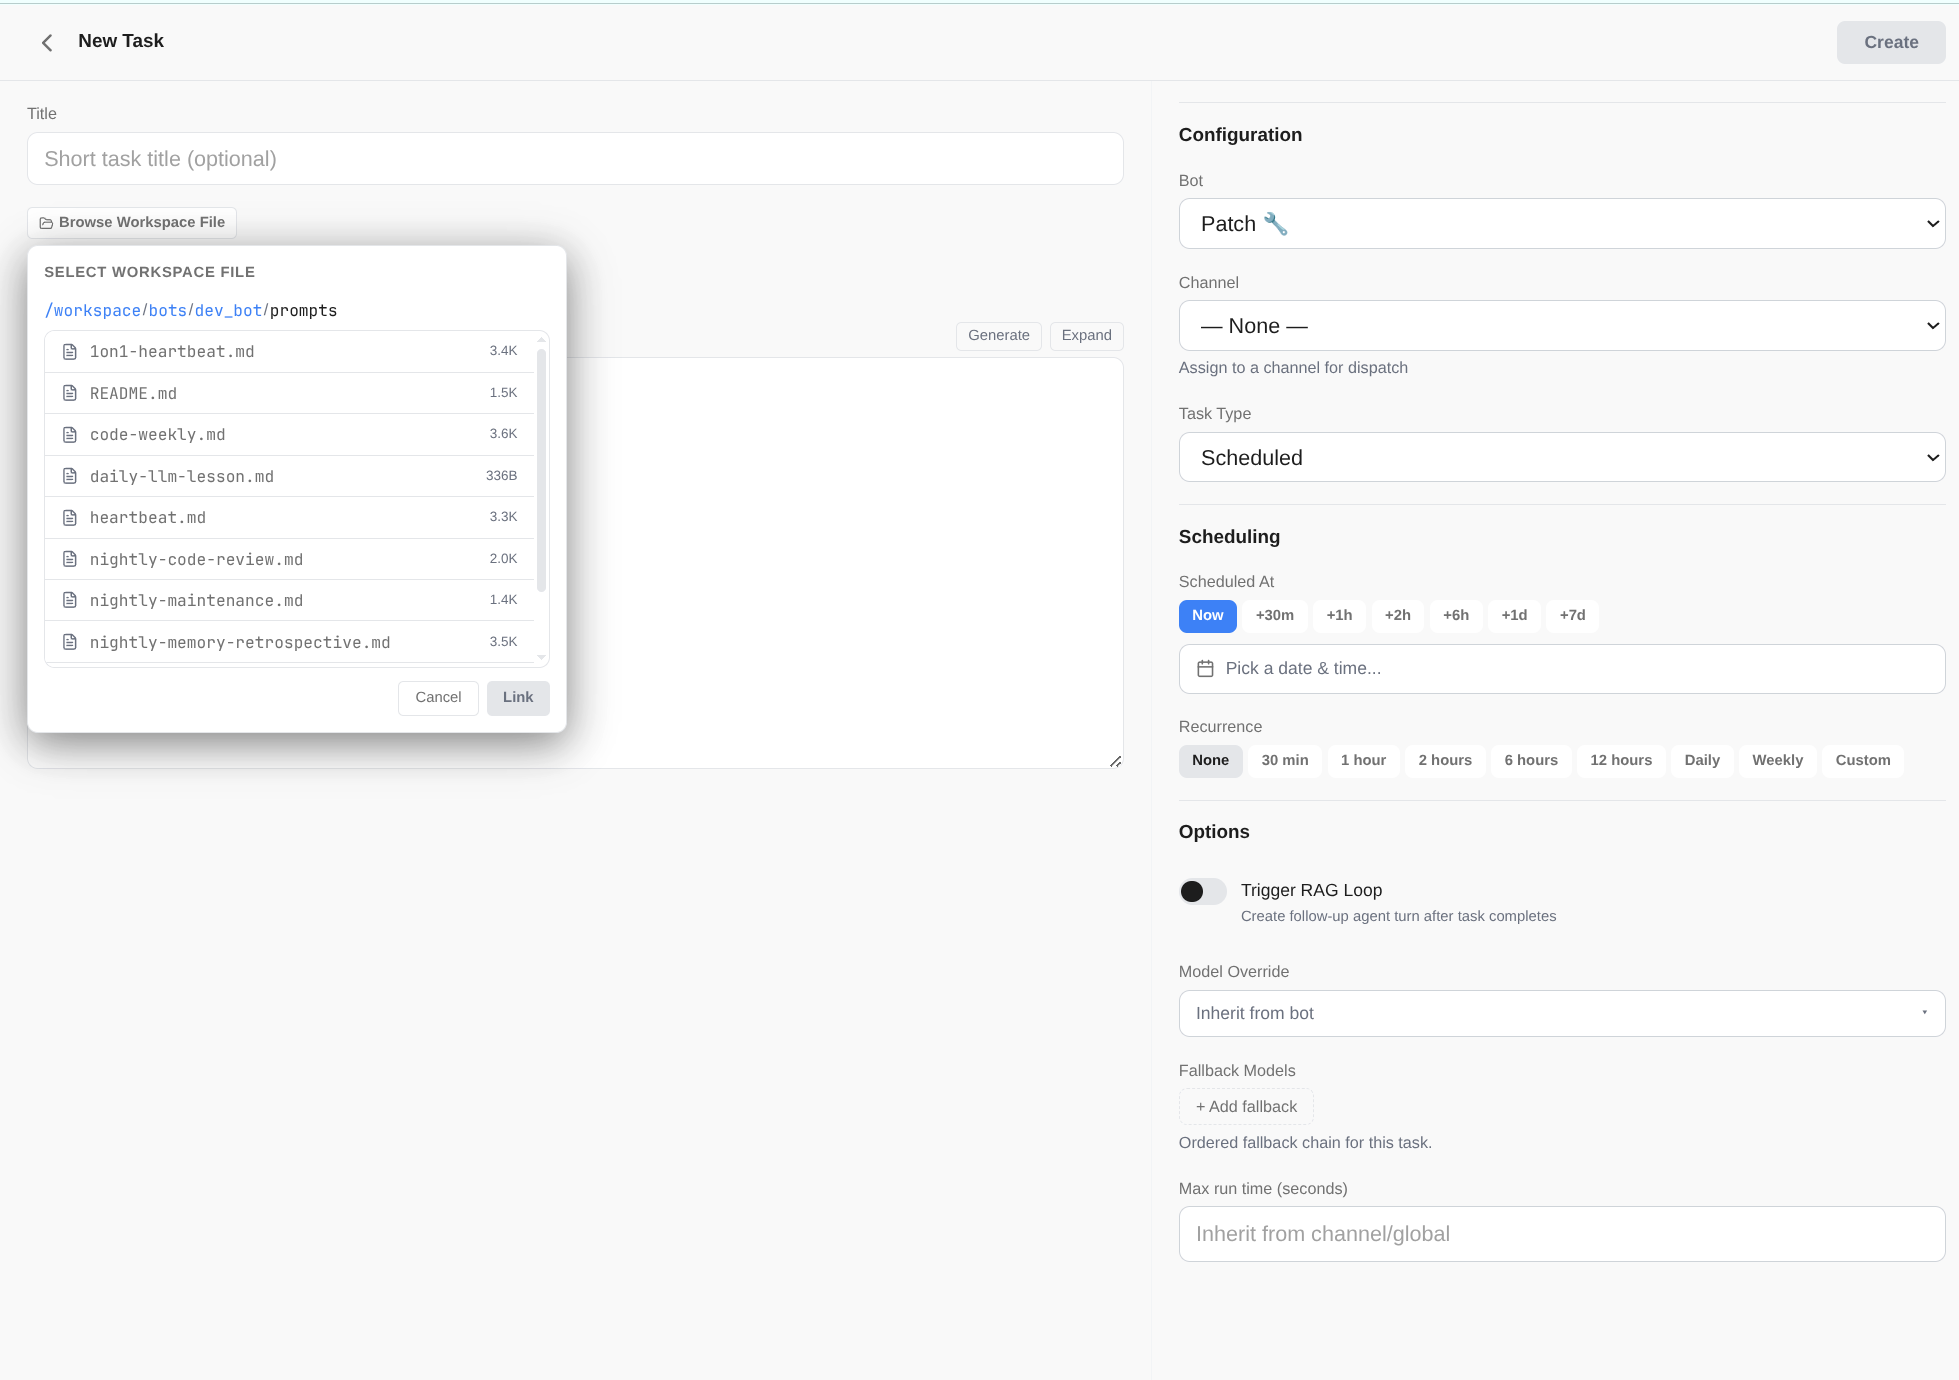Screen dimensions: 1959x1380
Task: Click the file icon beside daily-llm-lesson.md
Action: 70,476
